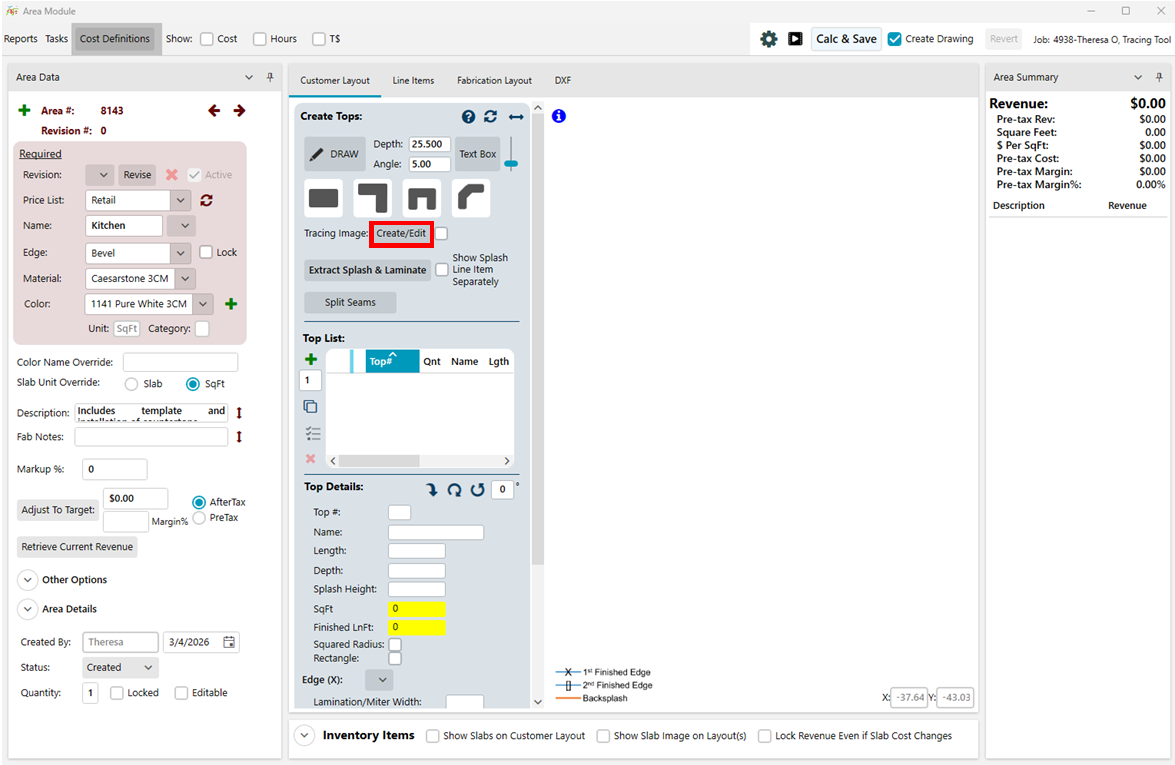Open the Color dropdown

coord(203,304)
